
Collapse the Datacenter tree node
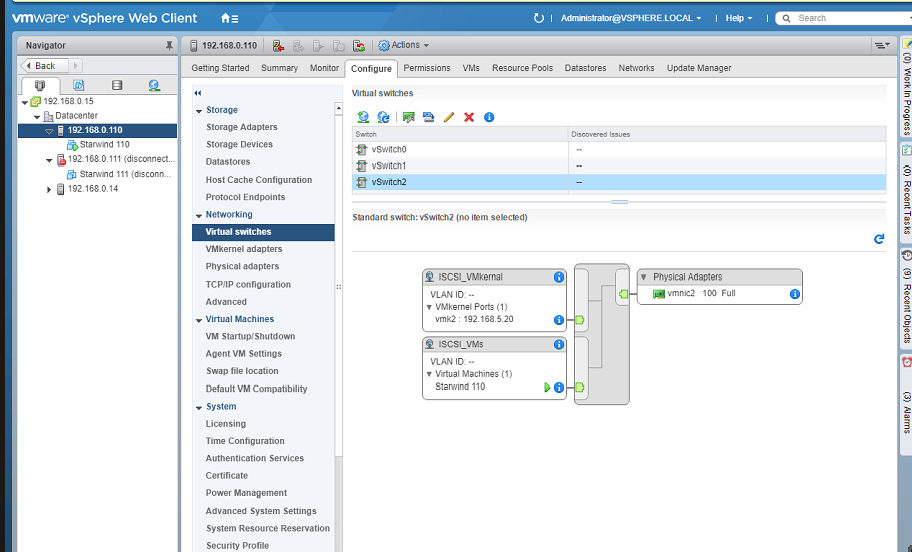tap(37, 117)
